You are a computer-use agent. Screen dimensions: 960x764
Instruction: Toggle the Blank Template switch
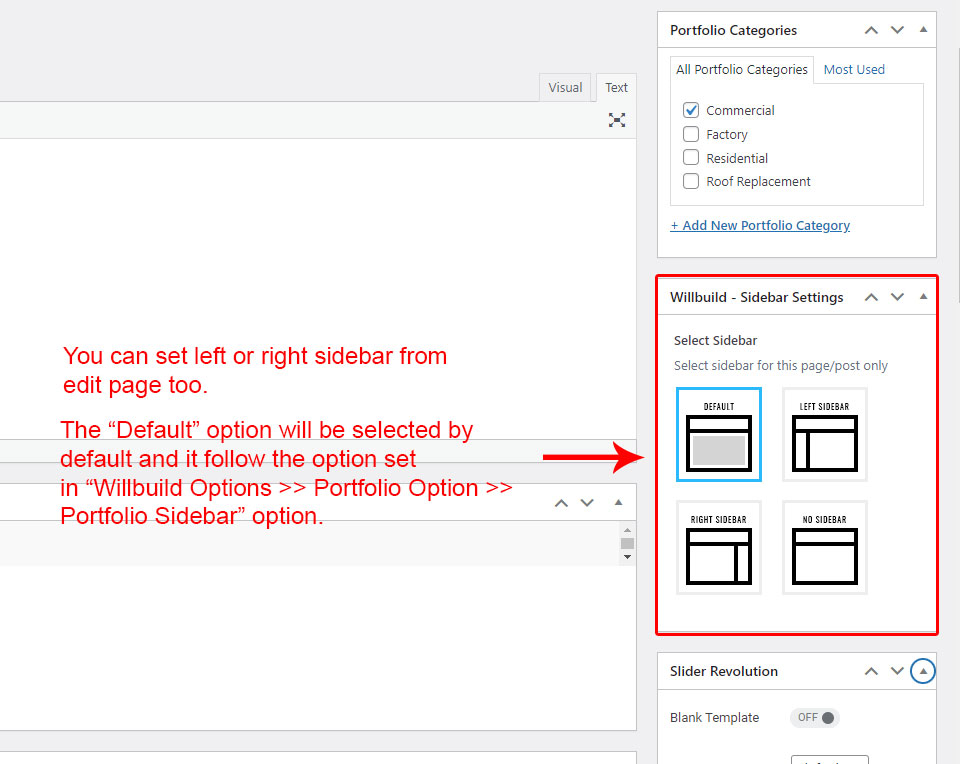tap(815, 717)
